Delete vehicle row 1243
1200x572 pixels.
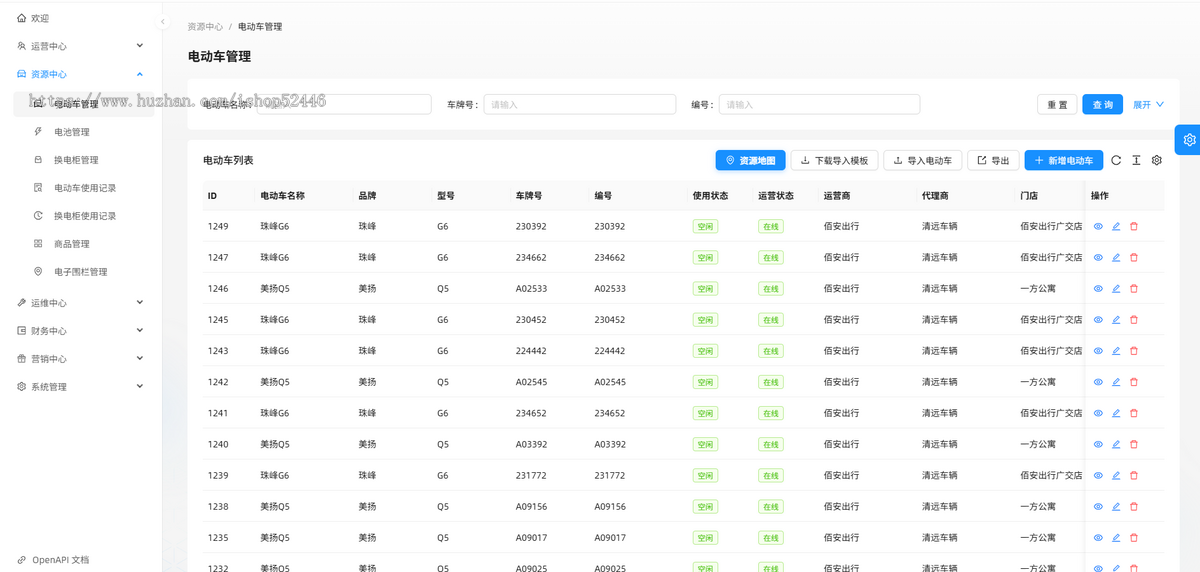[x=1134, y=351]
